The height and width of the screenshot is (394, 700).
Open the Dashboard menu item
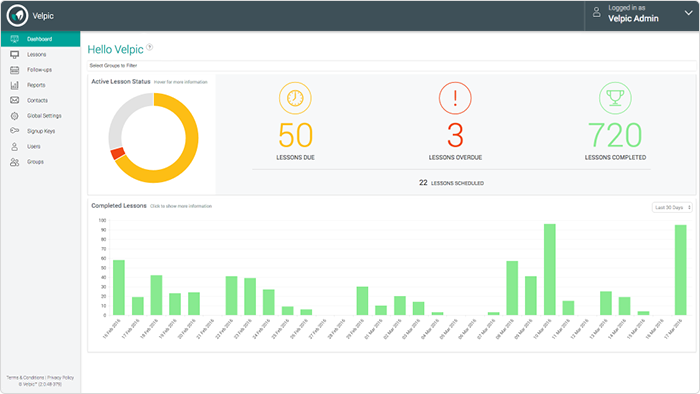point(41,39)
